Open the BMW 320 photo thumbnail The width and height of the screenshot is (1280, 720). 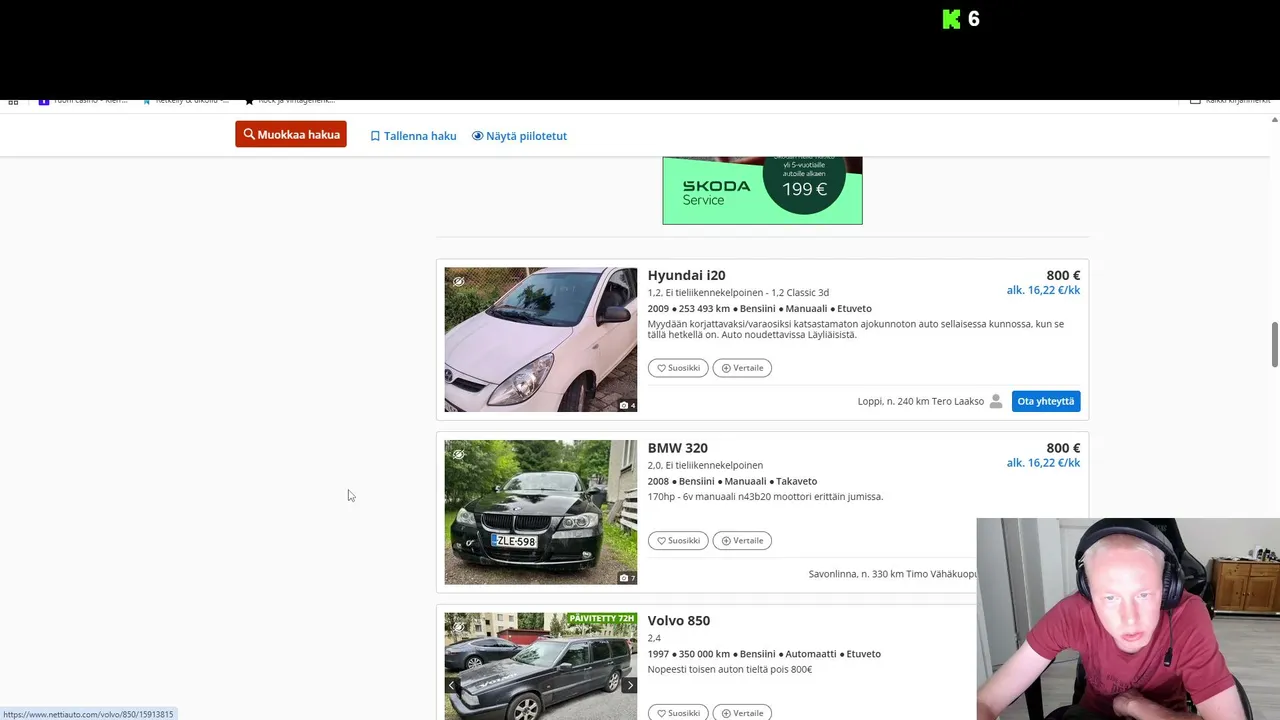click(x=541, y=512)
